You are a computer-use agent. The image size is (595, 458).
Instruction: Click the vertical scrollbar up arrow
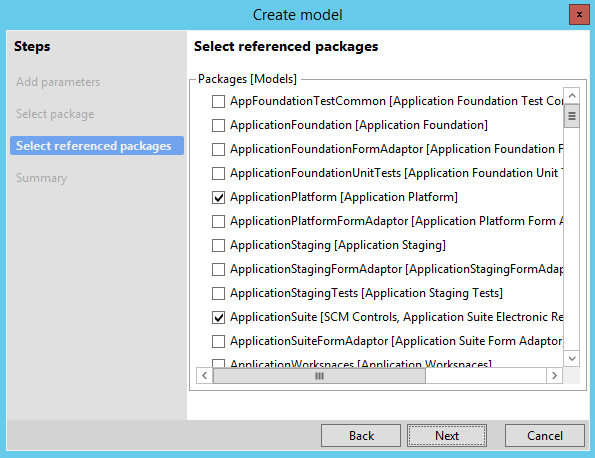572,95
